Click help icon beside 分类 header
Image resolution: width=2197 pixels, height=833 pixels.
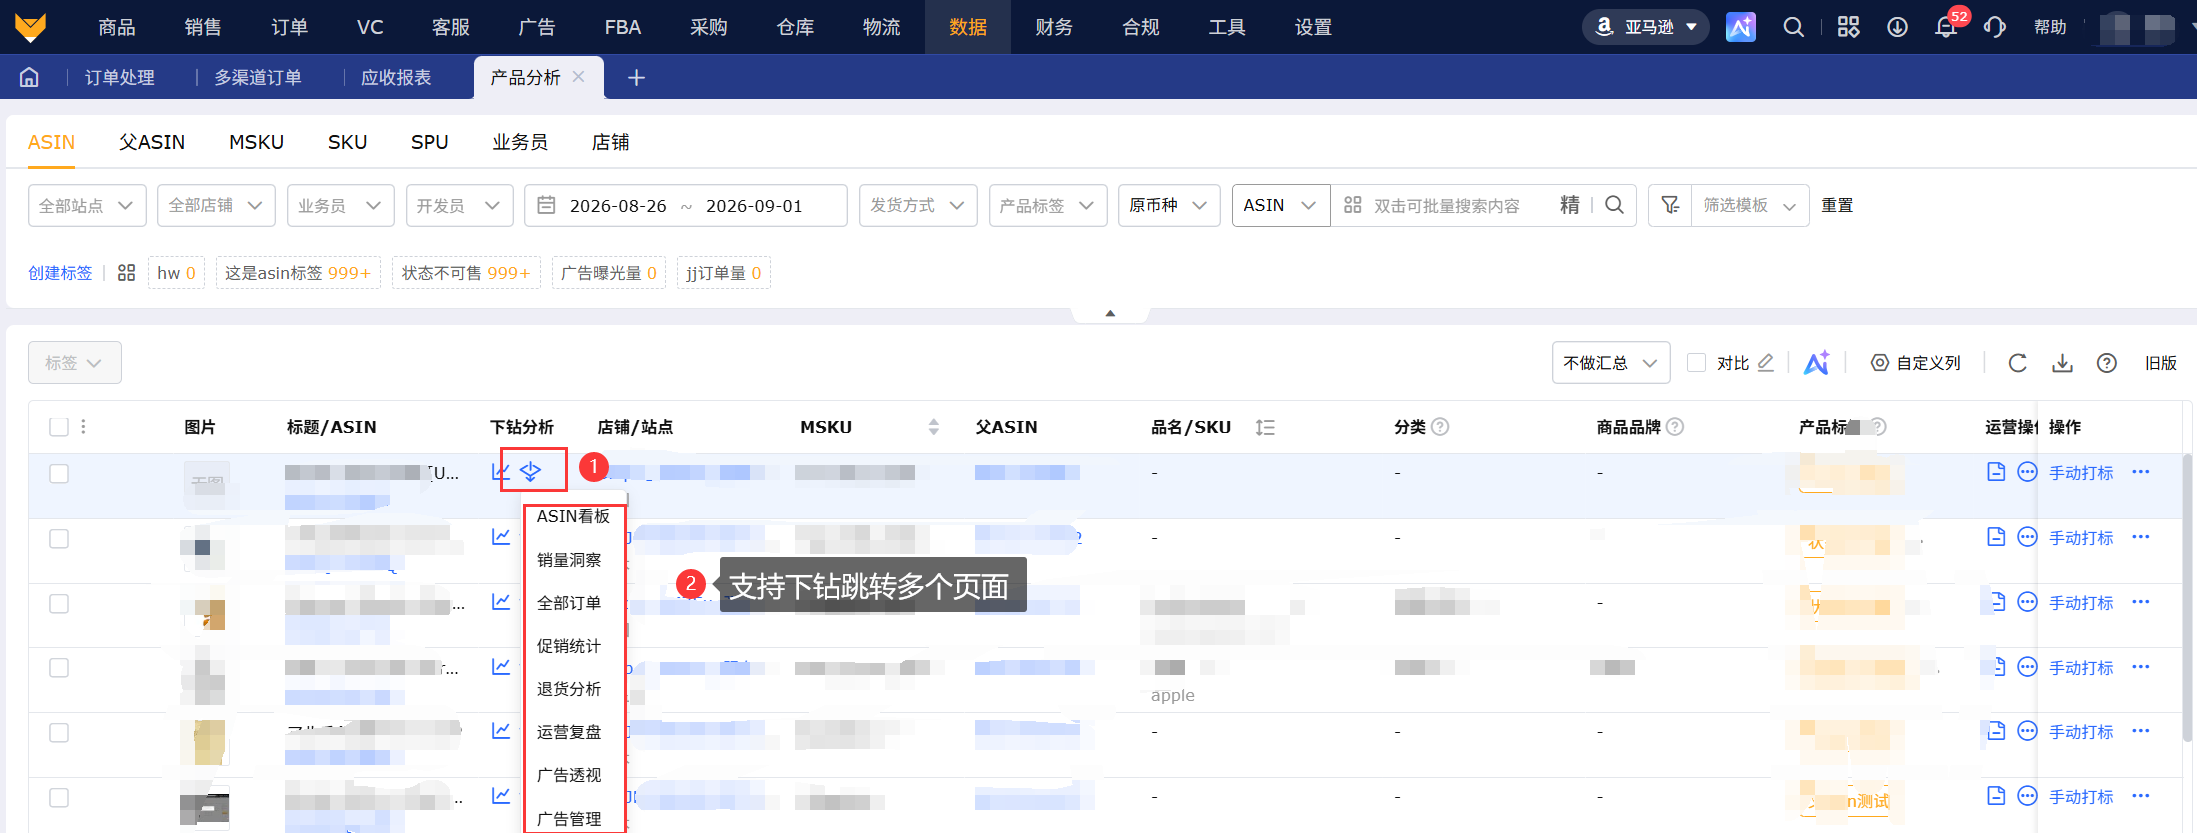point(1440,427)
